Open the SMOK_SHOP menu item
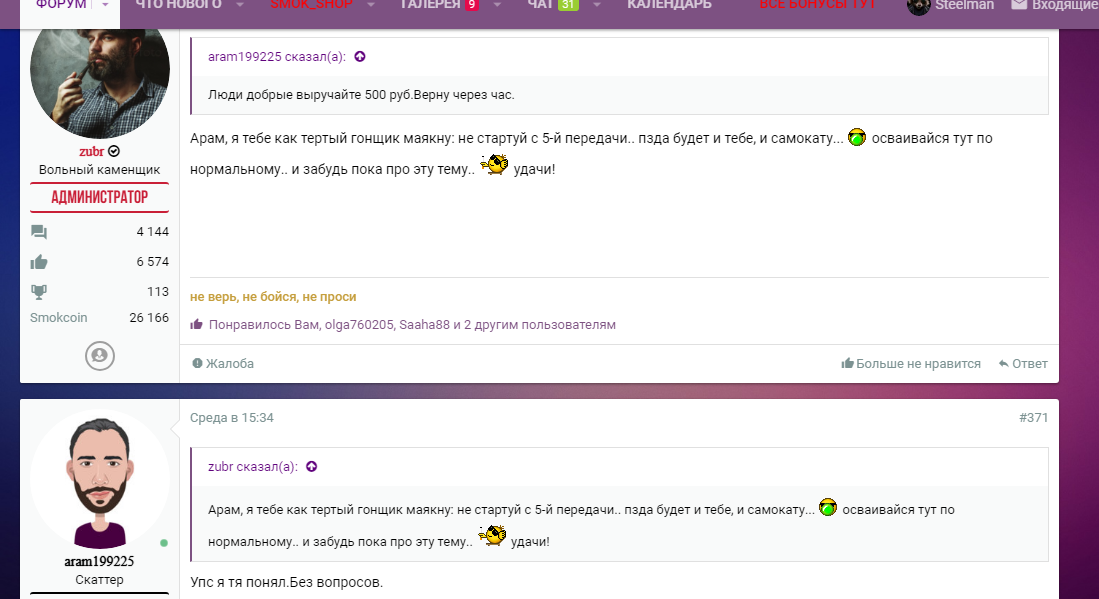This screenshot has width=1099, height=599. (x=311, y=5)
